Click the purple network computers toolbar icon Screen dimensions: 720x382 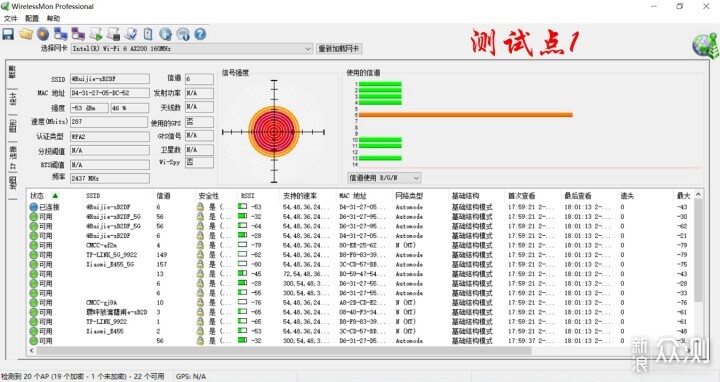78,34
